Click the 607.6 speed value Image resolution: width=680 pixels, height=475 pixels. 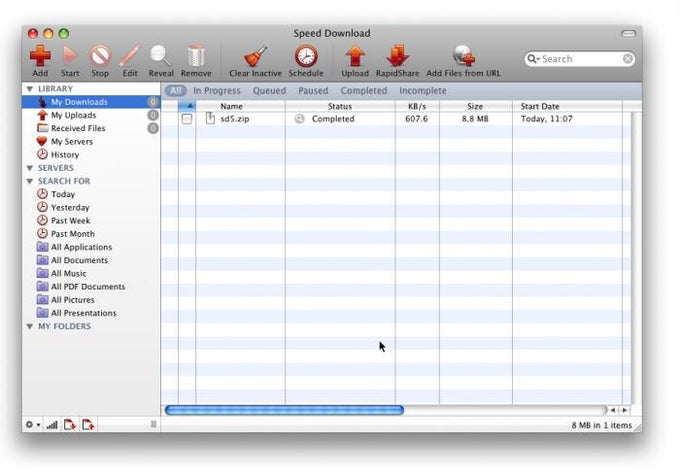(x=416, y=119)
